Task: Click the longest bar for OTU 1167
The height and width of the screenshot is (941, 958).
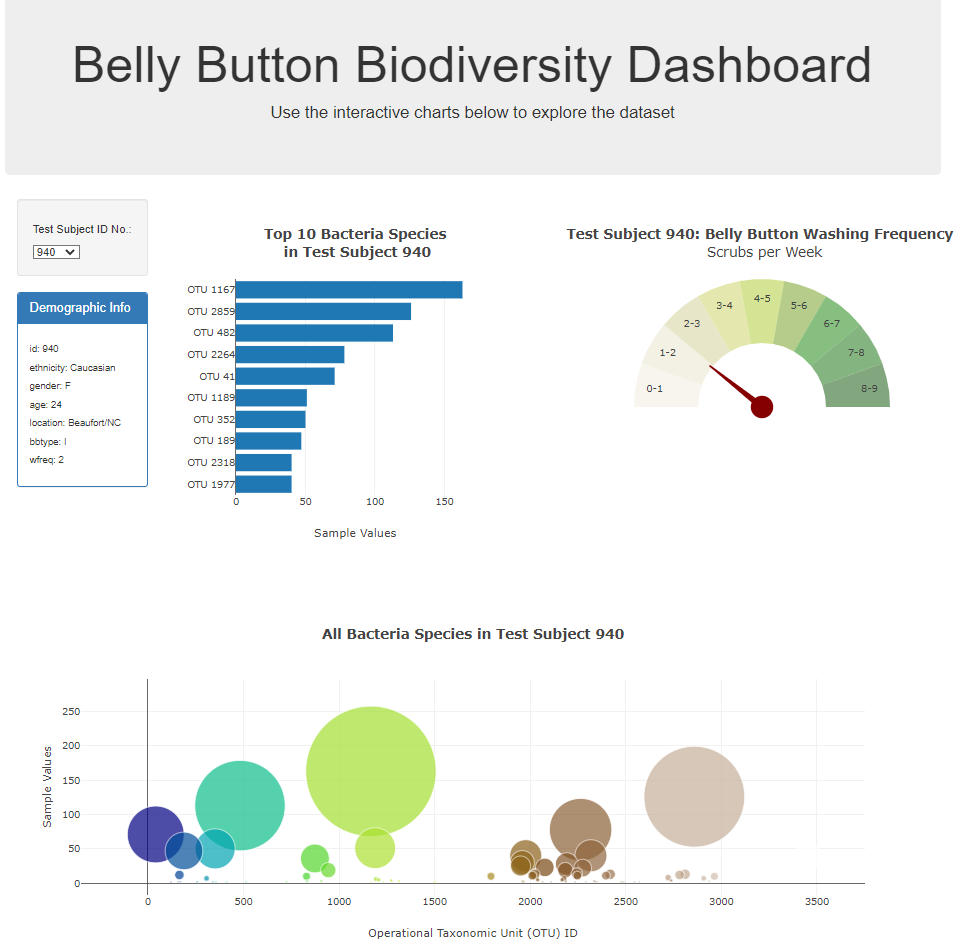Action: tap(350, 288)
